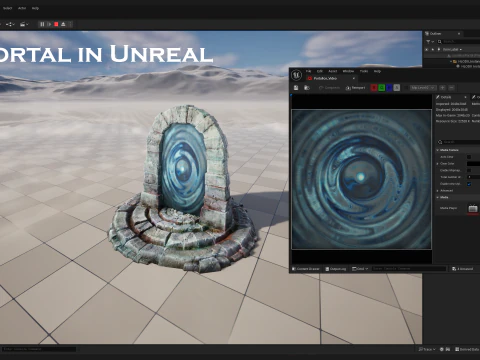Decrease mip level with minus button
Image resolution: width=480 pixels, height=360 pixels.
coord(451,88)
